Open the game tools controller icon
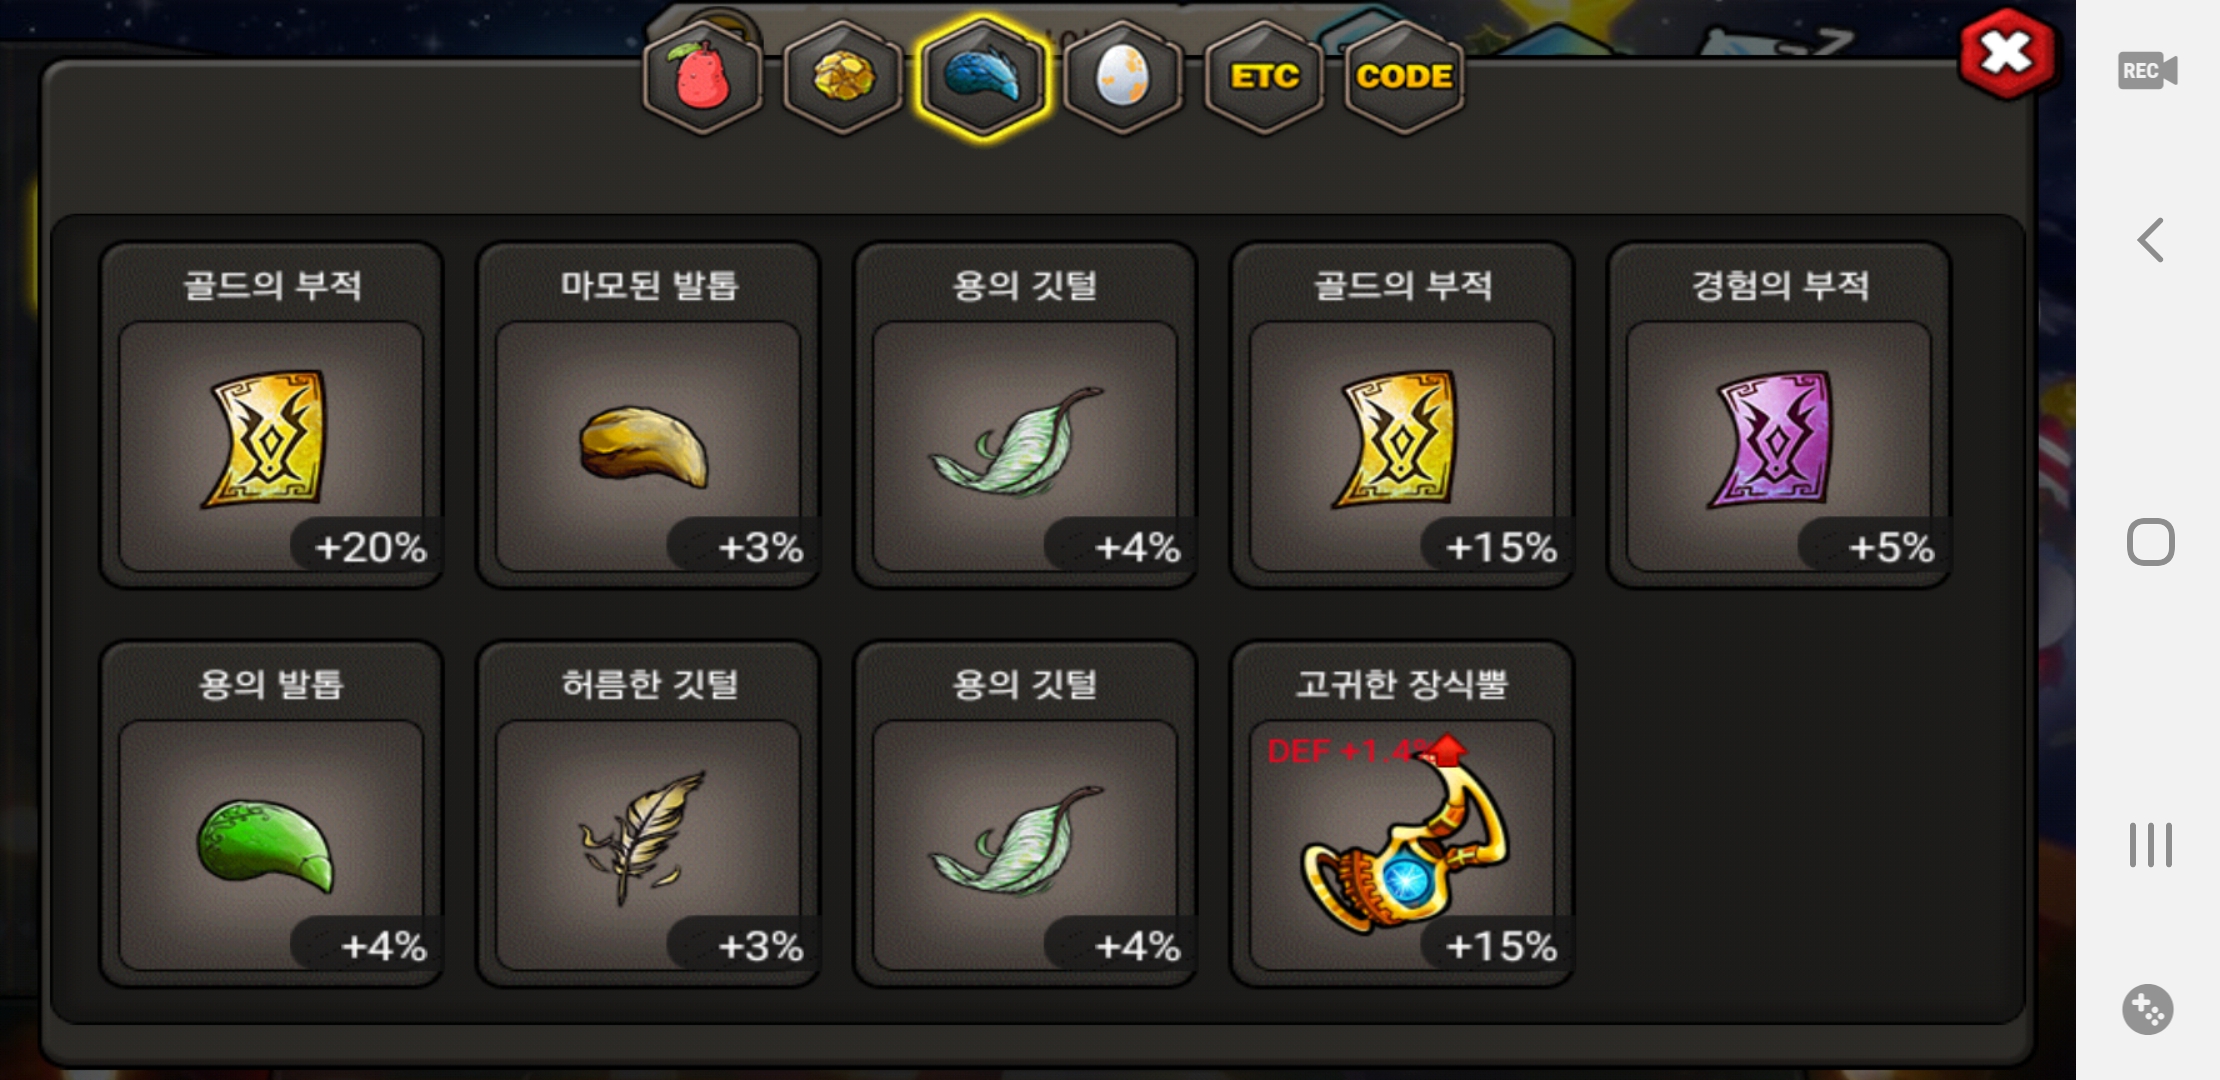The image size is (2220, 1080). tap(2148, 1009)
